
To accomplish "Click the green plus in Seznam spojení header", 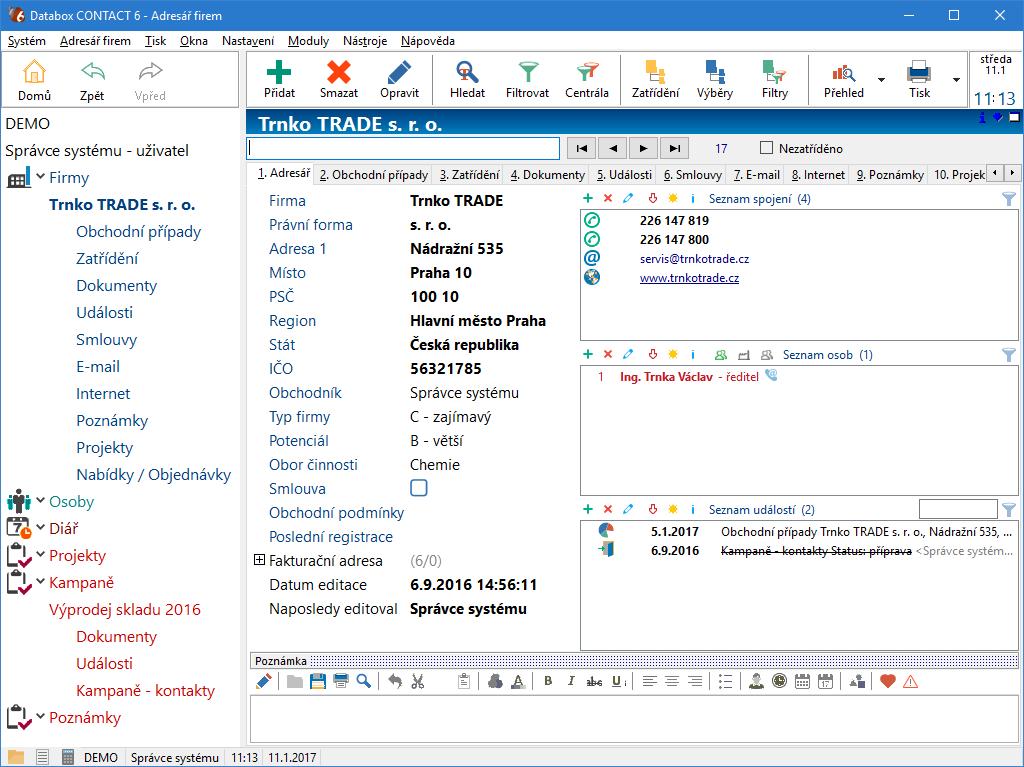I will 588,199.
